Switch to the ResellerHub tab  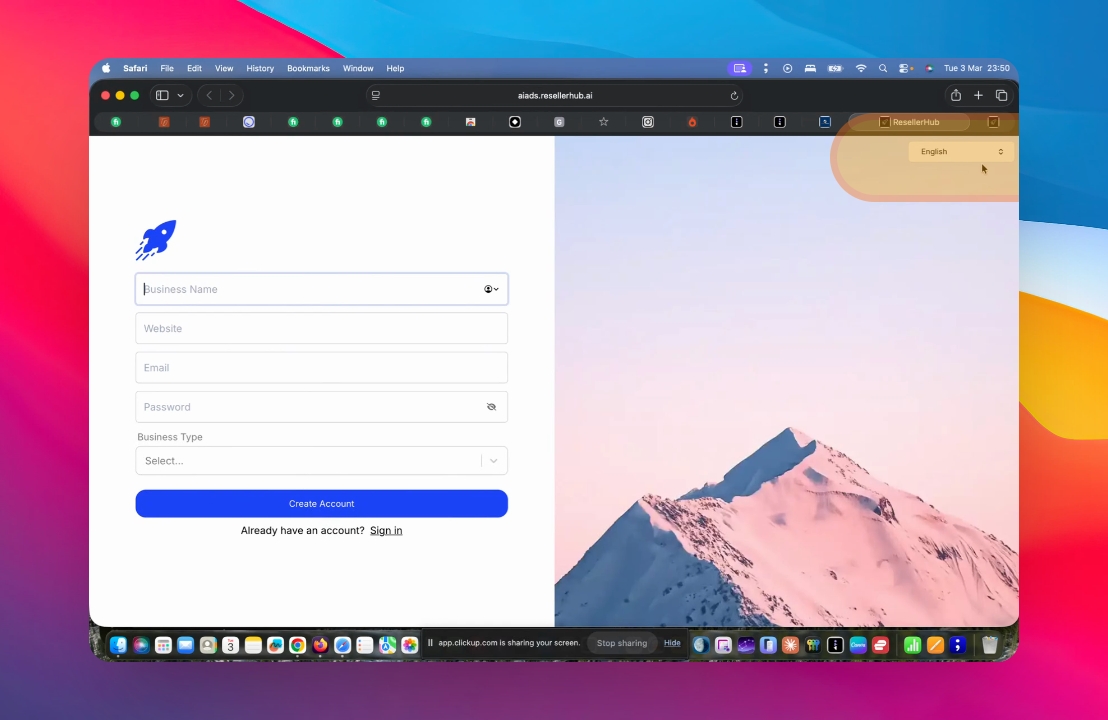909,122
